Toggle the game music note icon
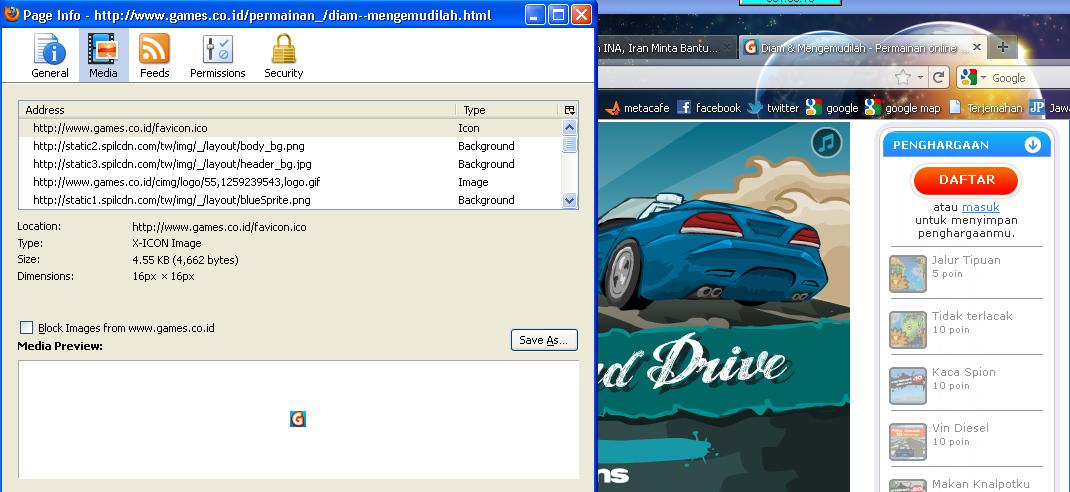The image size is (1070, 492). pos(827,143)
